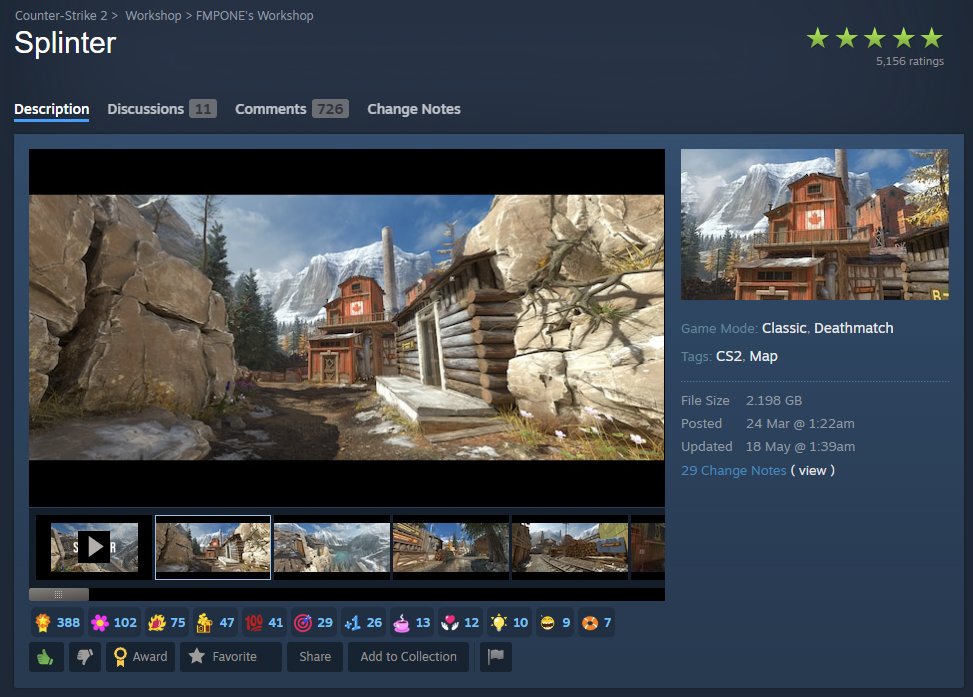Viewport: 973px width, 697px height.
Task: Add the Splinter map to Favorites
Action: coord(230,657)
